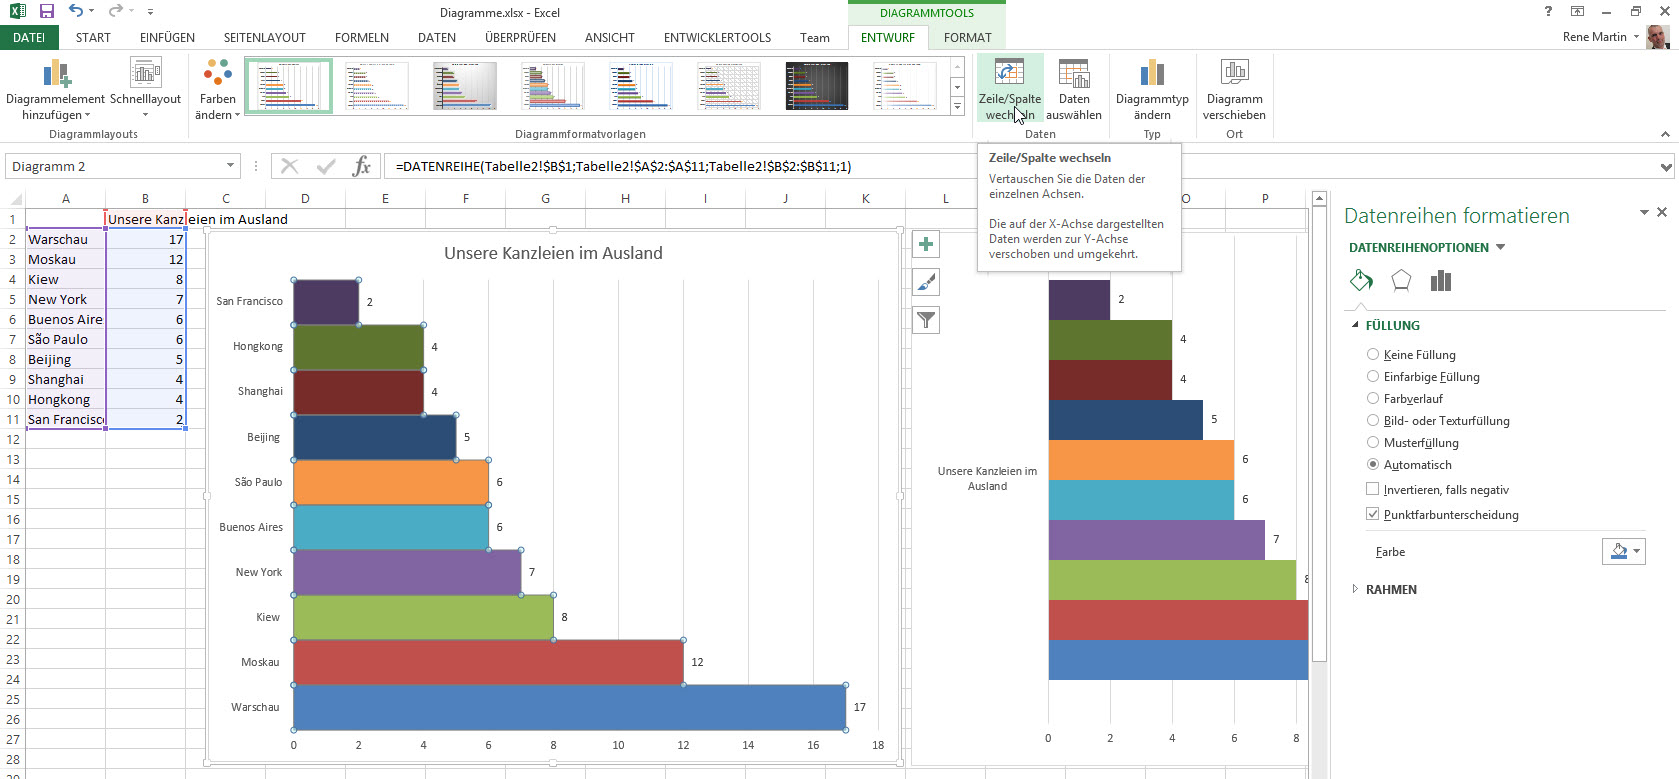Open chart styles paintbrush button
Screen dimensions: 1679x779
pos(927,283)
